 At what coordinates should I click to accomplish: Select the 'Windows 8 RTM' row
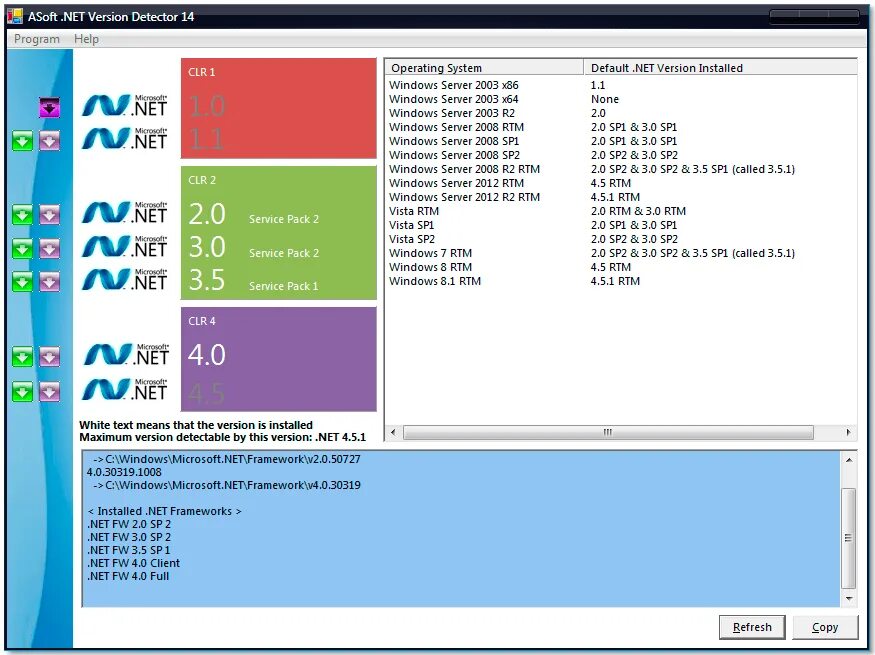pos(621,267)
